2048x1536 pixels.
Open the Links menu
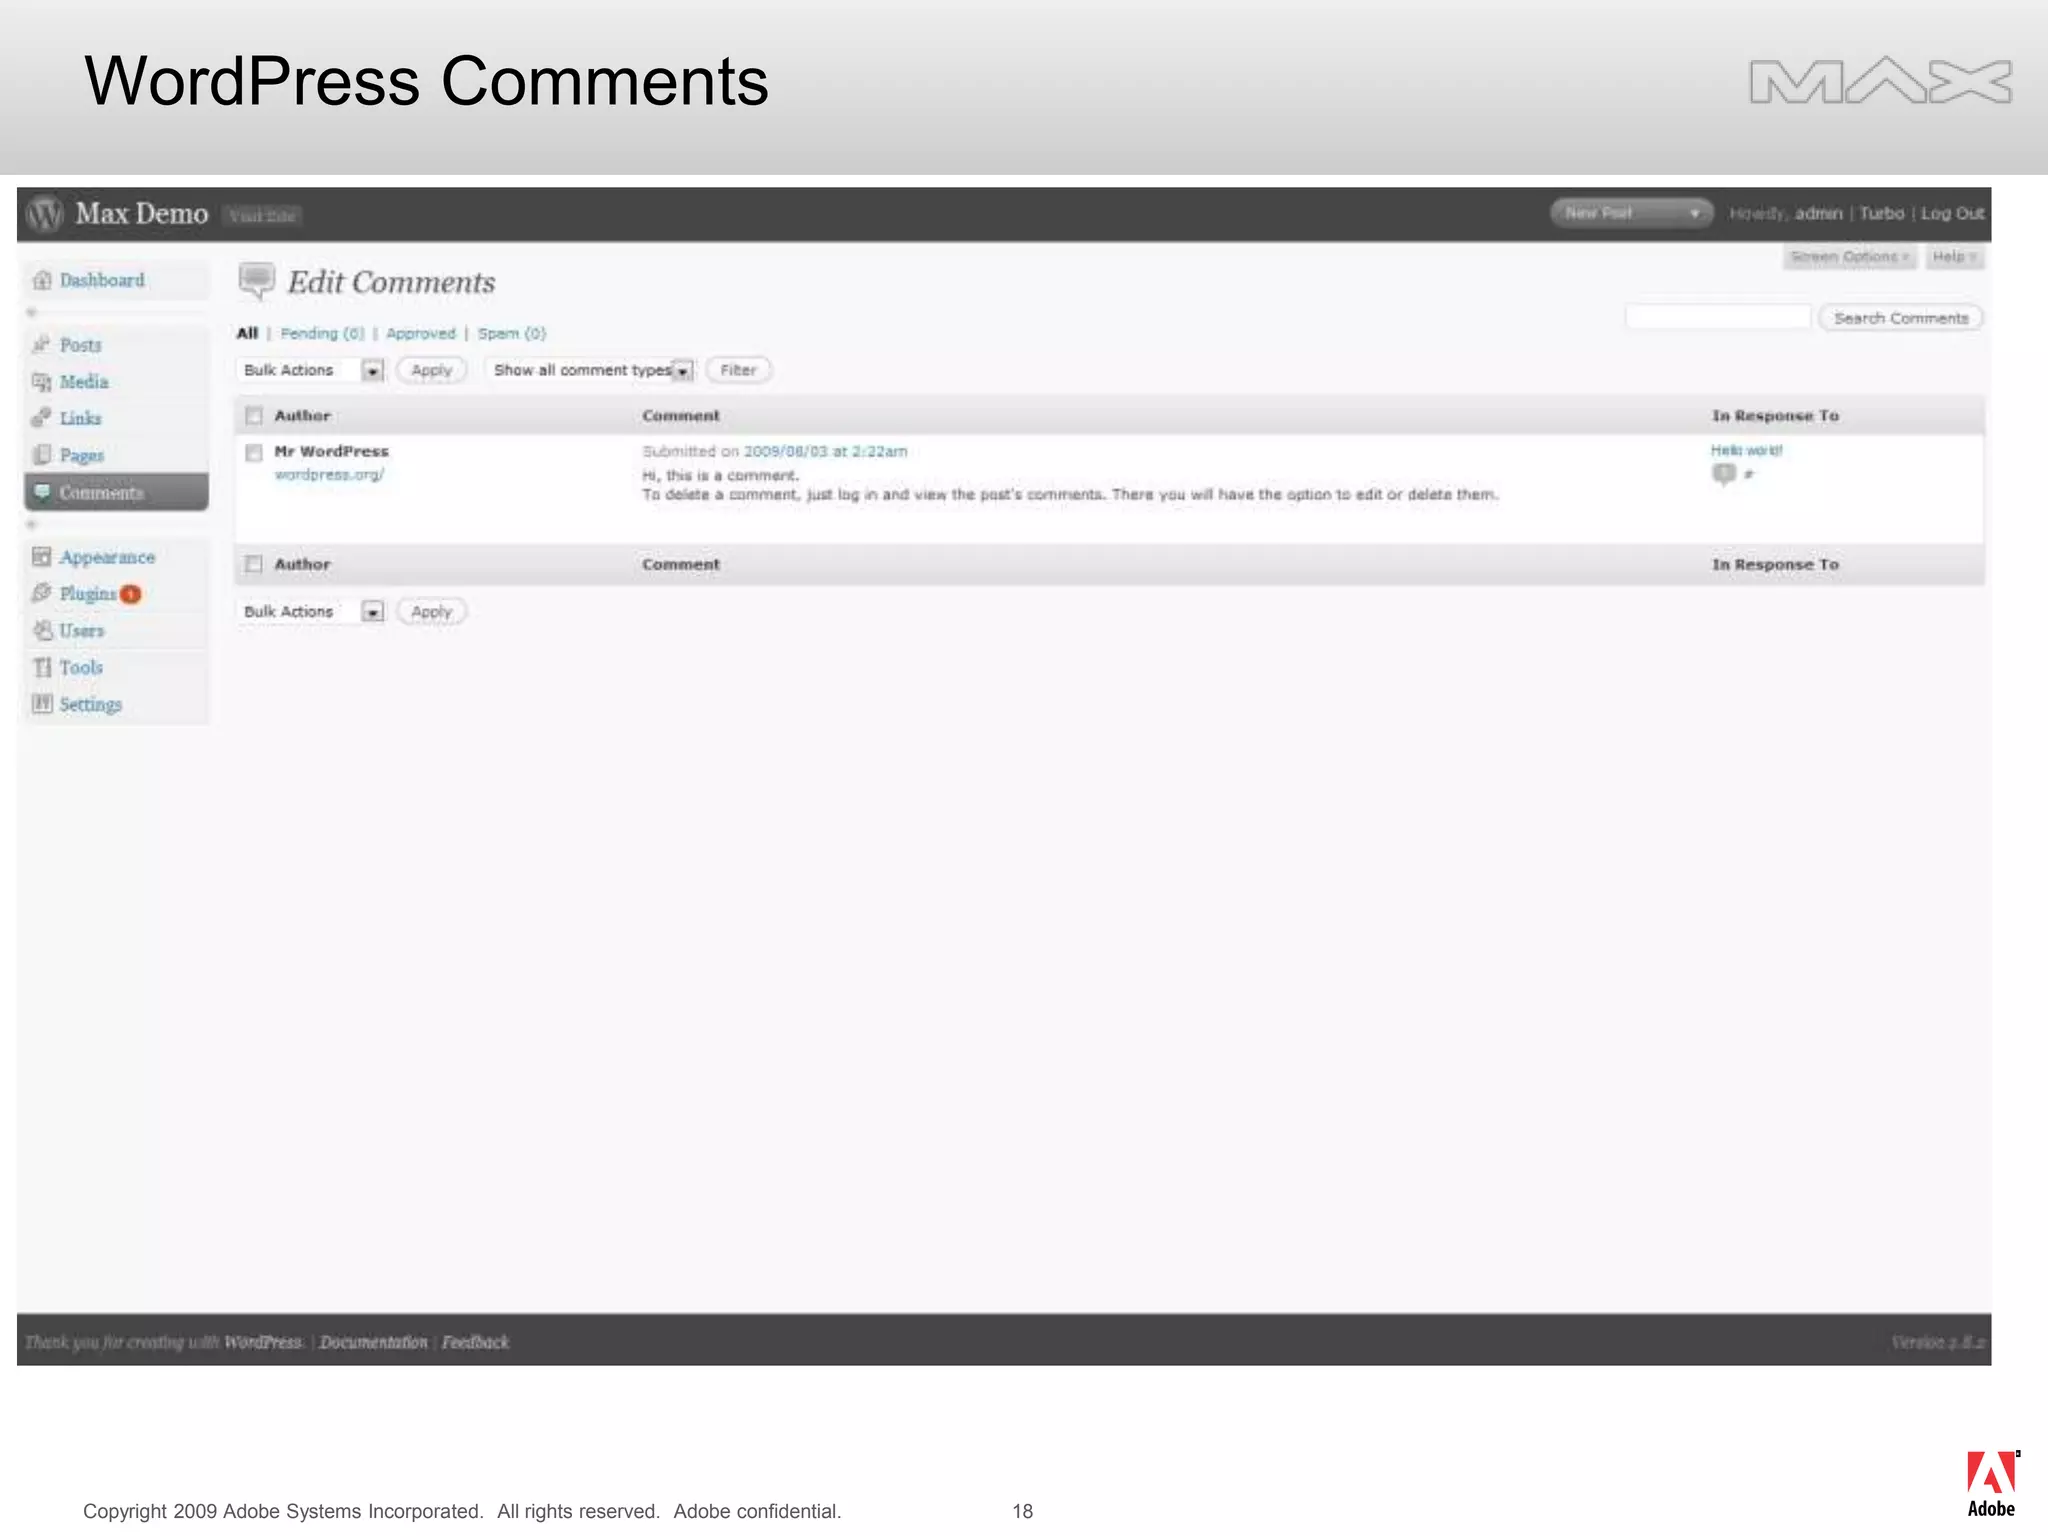[x=80, y=418]
